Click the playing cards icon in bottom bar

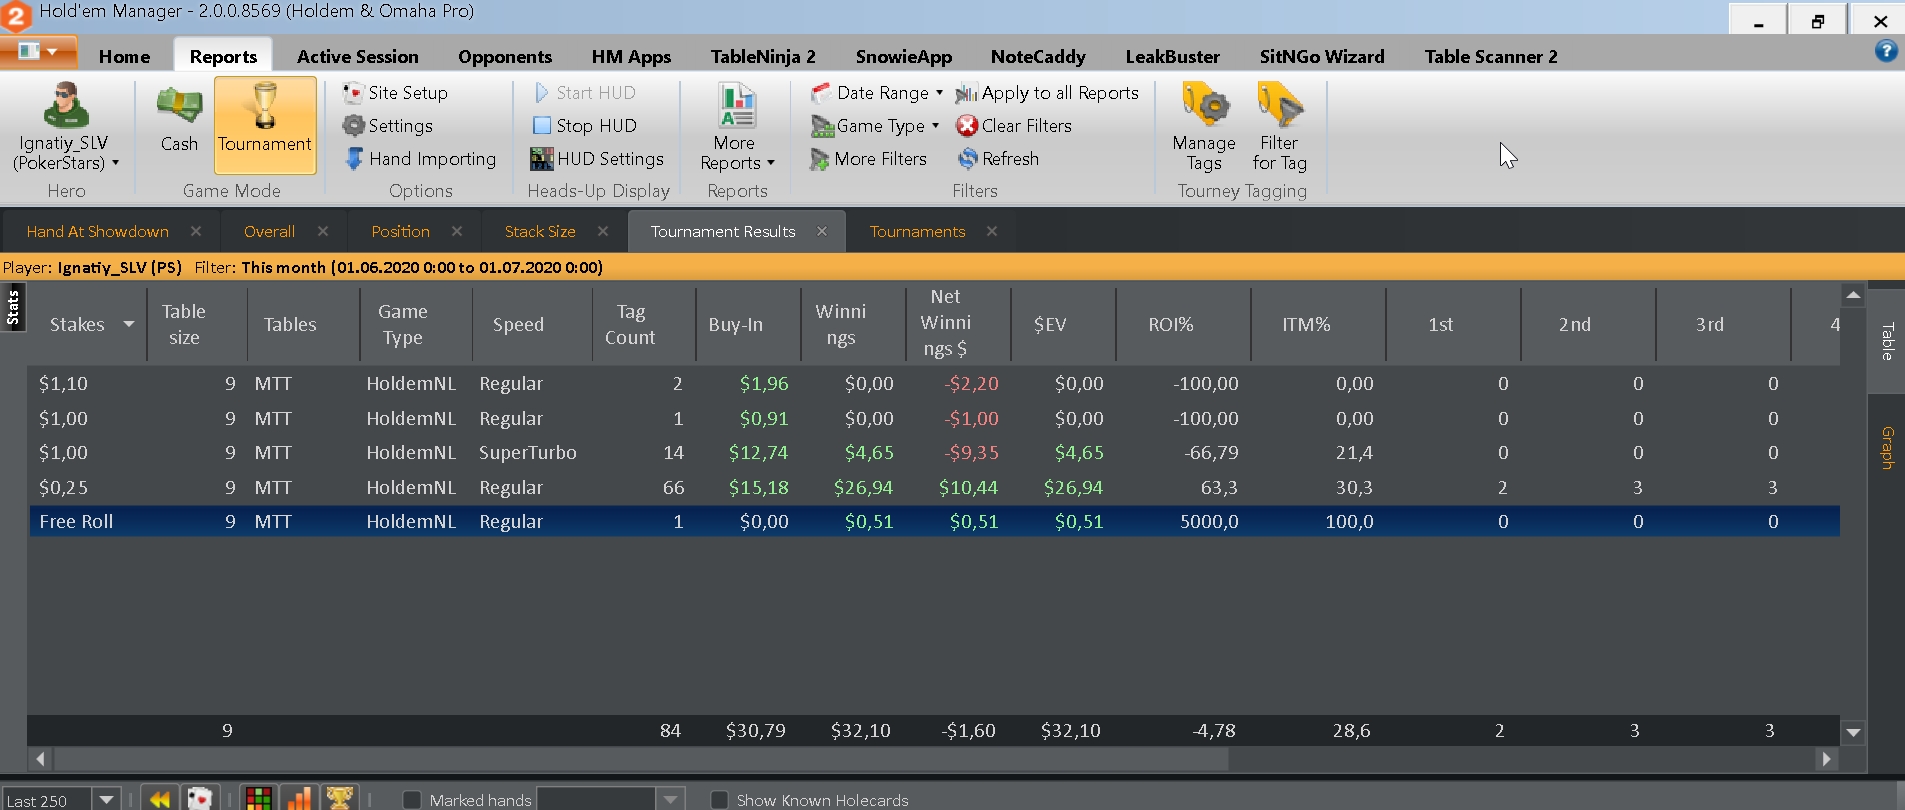click(x=200, y=798)
